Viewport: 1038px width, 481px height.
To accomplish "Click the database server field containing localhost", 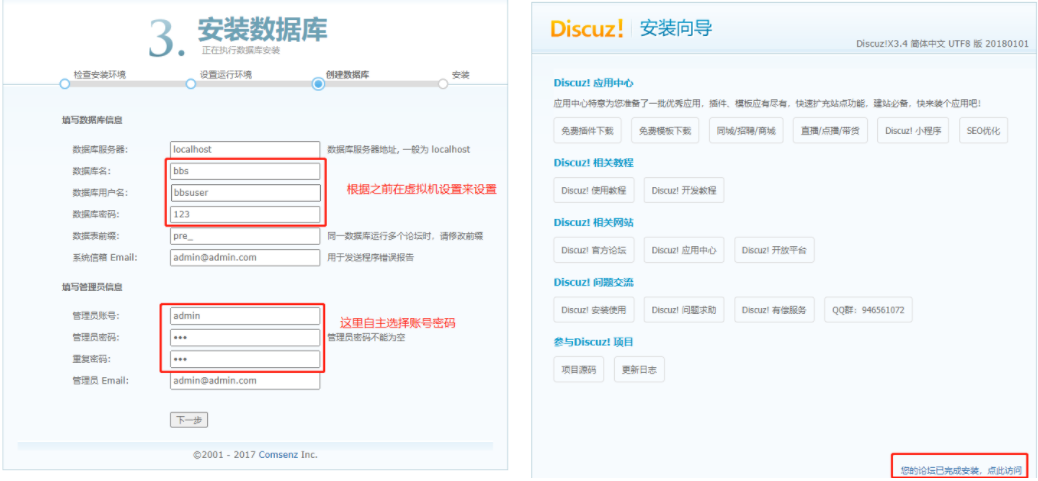I will 245,150.
